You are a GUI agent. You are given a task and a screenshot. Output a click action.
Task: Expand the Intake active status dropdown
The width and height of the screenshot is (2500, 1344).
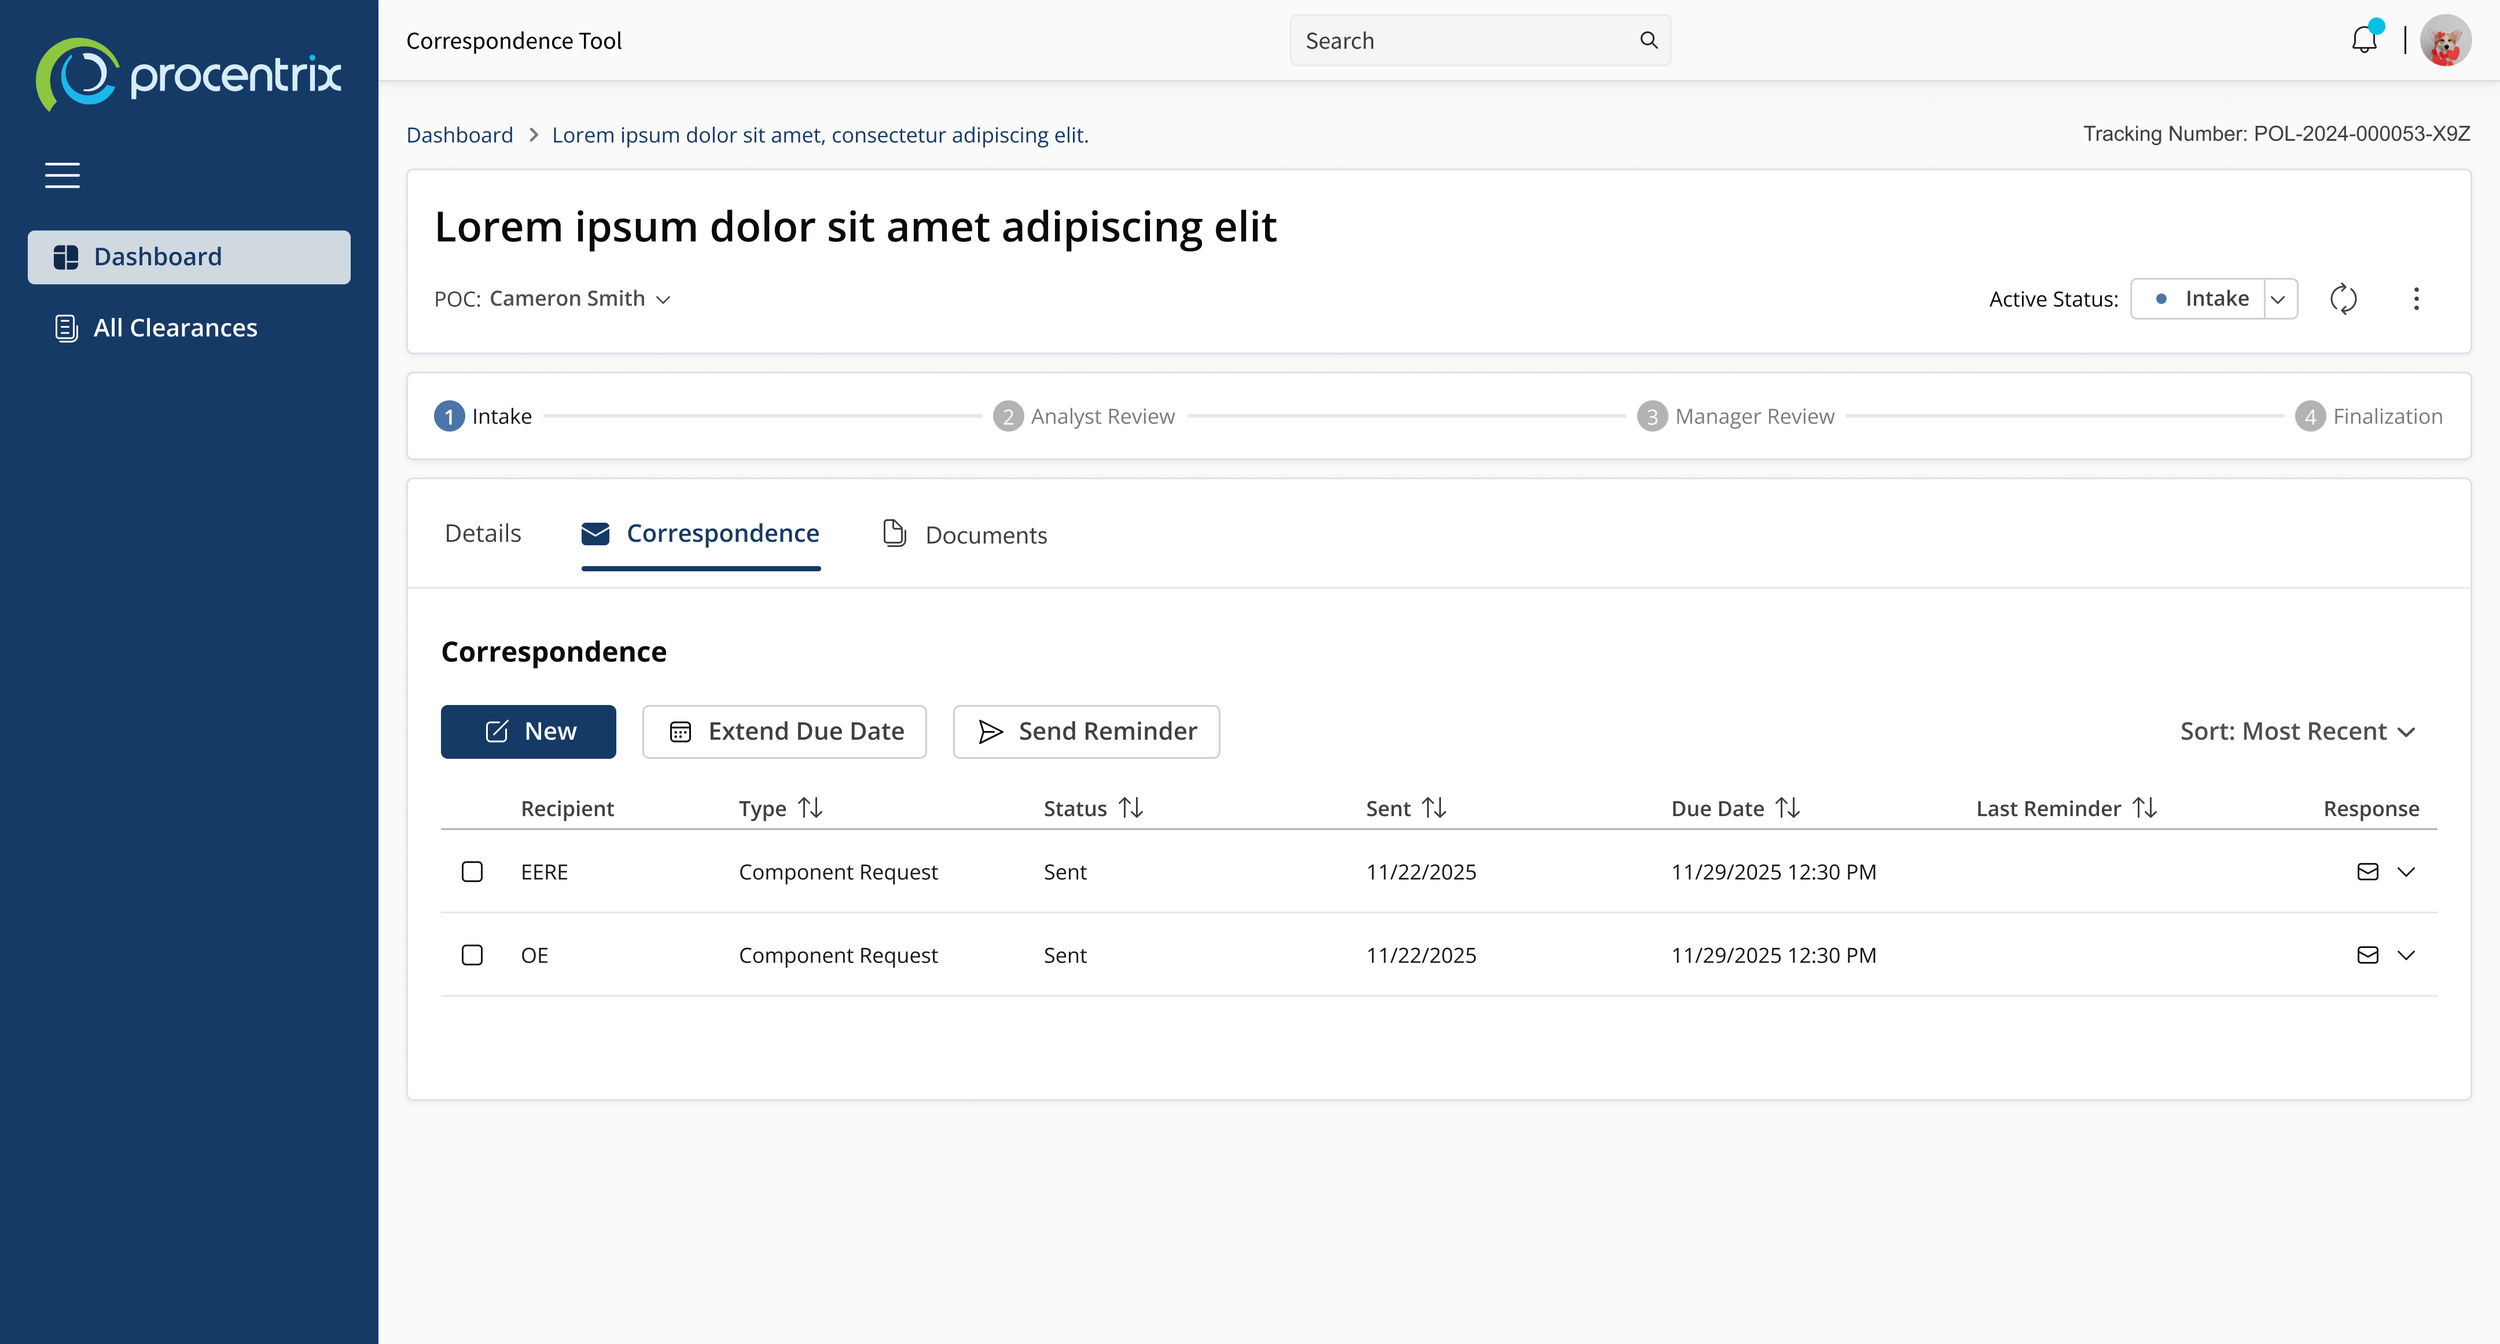[2278, 299]
